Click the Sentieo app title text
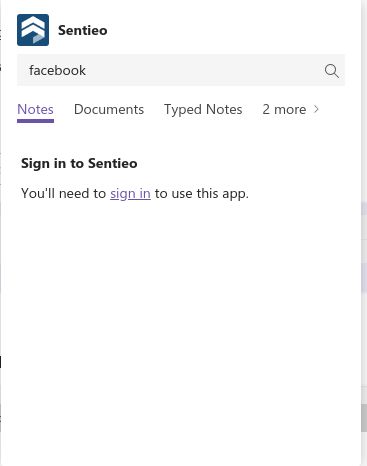The height and width of the screenshot is (466, 367). [83, 30]
